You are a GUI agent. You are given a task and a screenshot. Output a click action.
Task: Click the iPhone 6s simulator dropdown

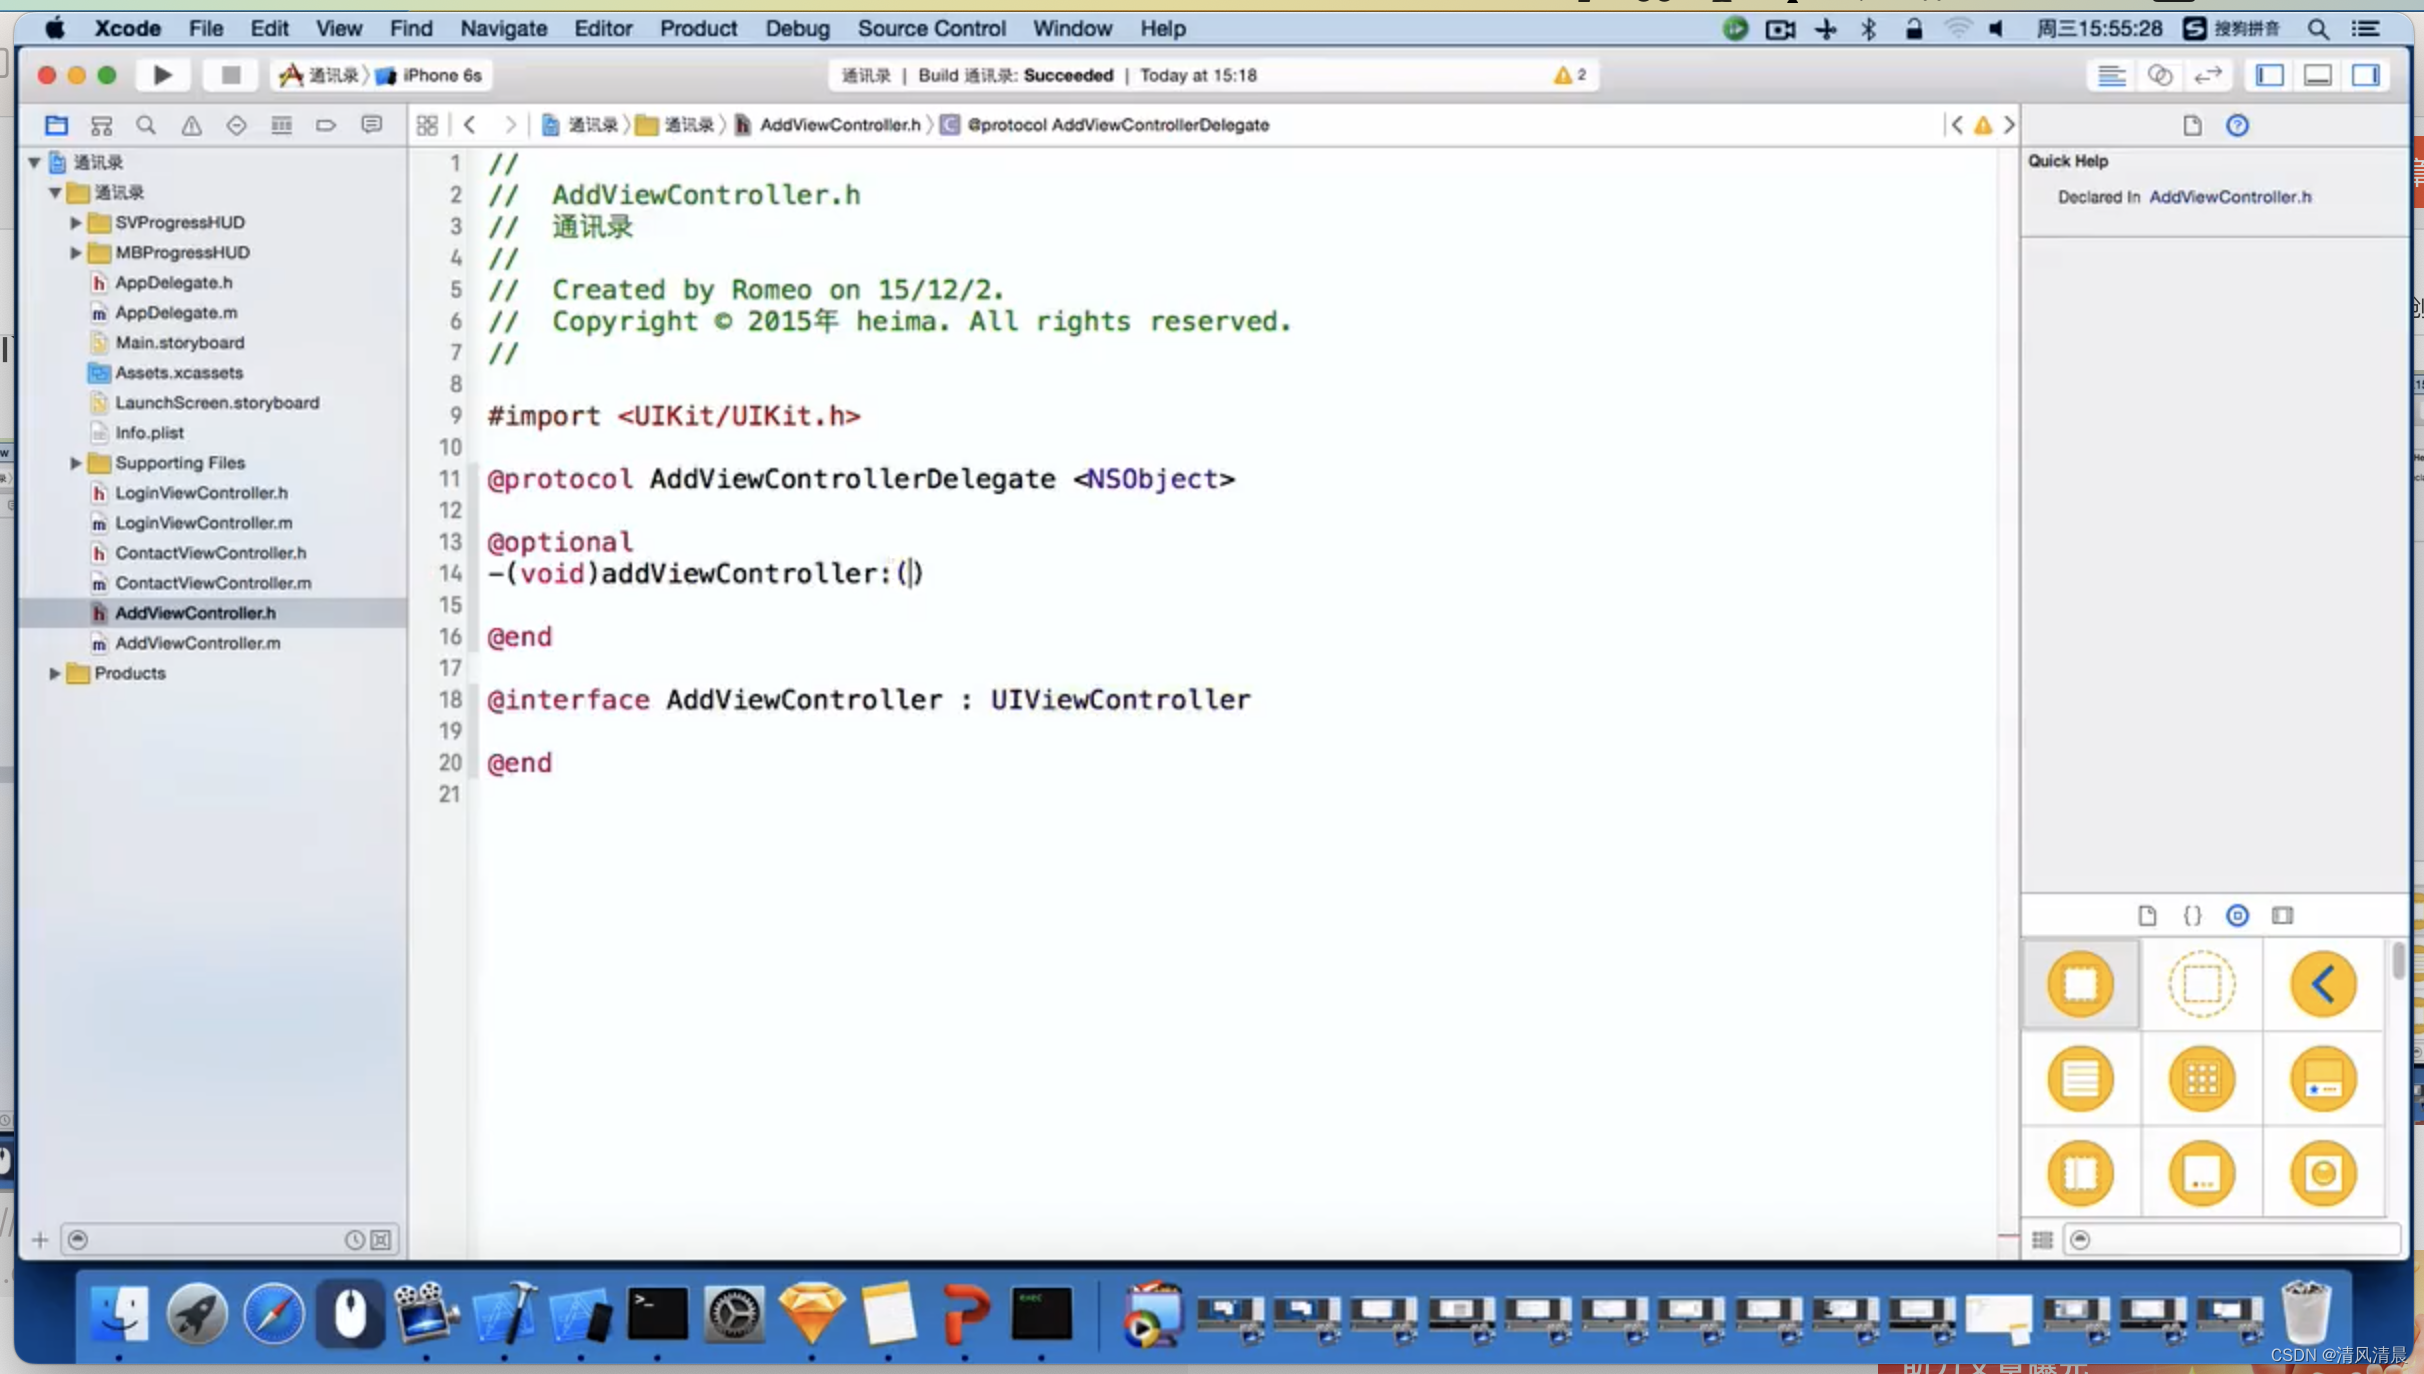(428, 75)
